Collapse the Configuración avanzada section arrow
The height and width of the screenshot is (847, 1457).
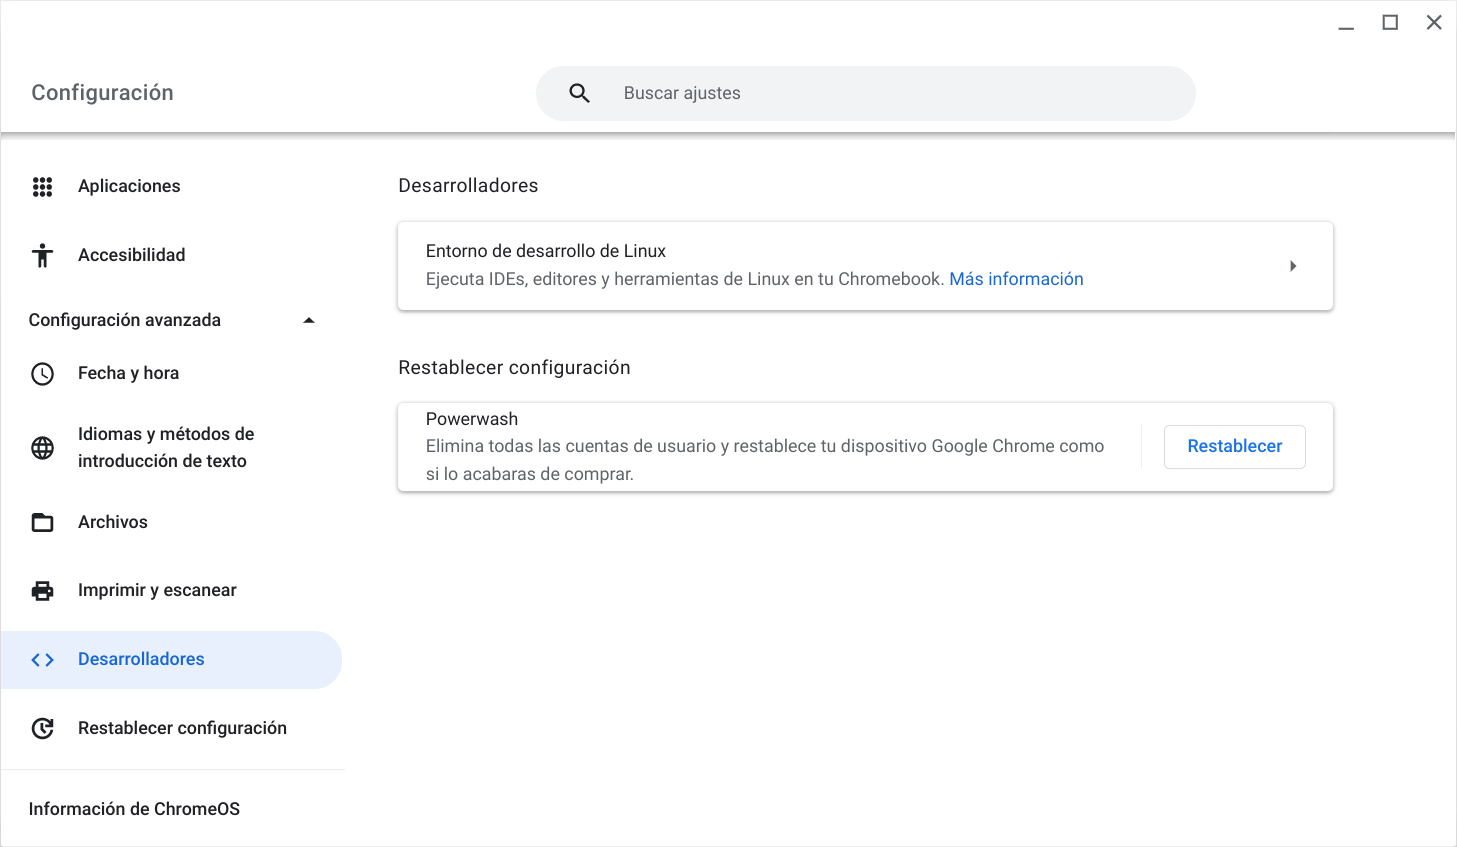pyautogui.click(x=309, y=321)
